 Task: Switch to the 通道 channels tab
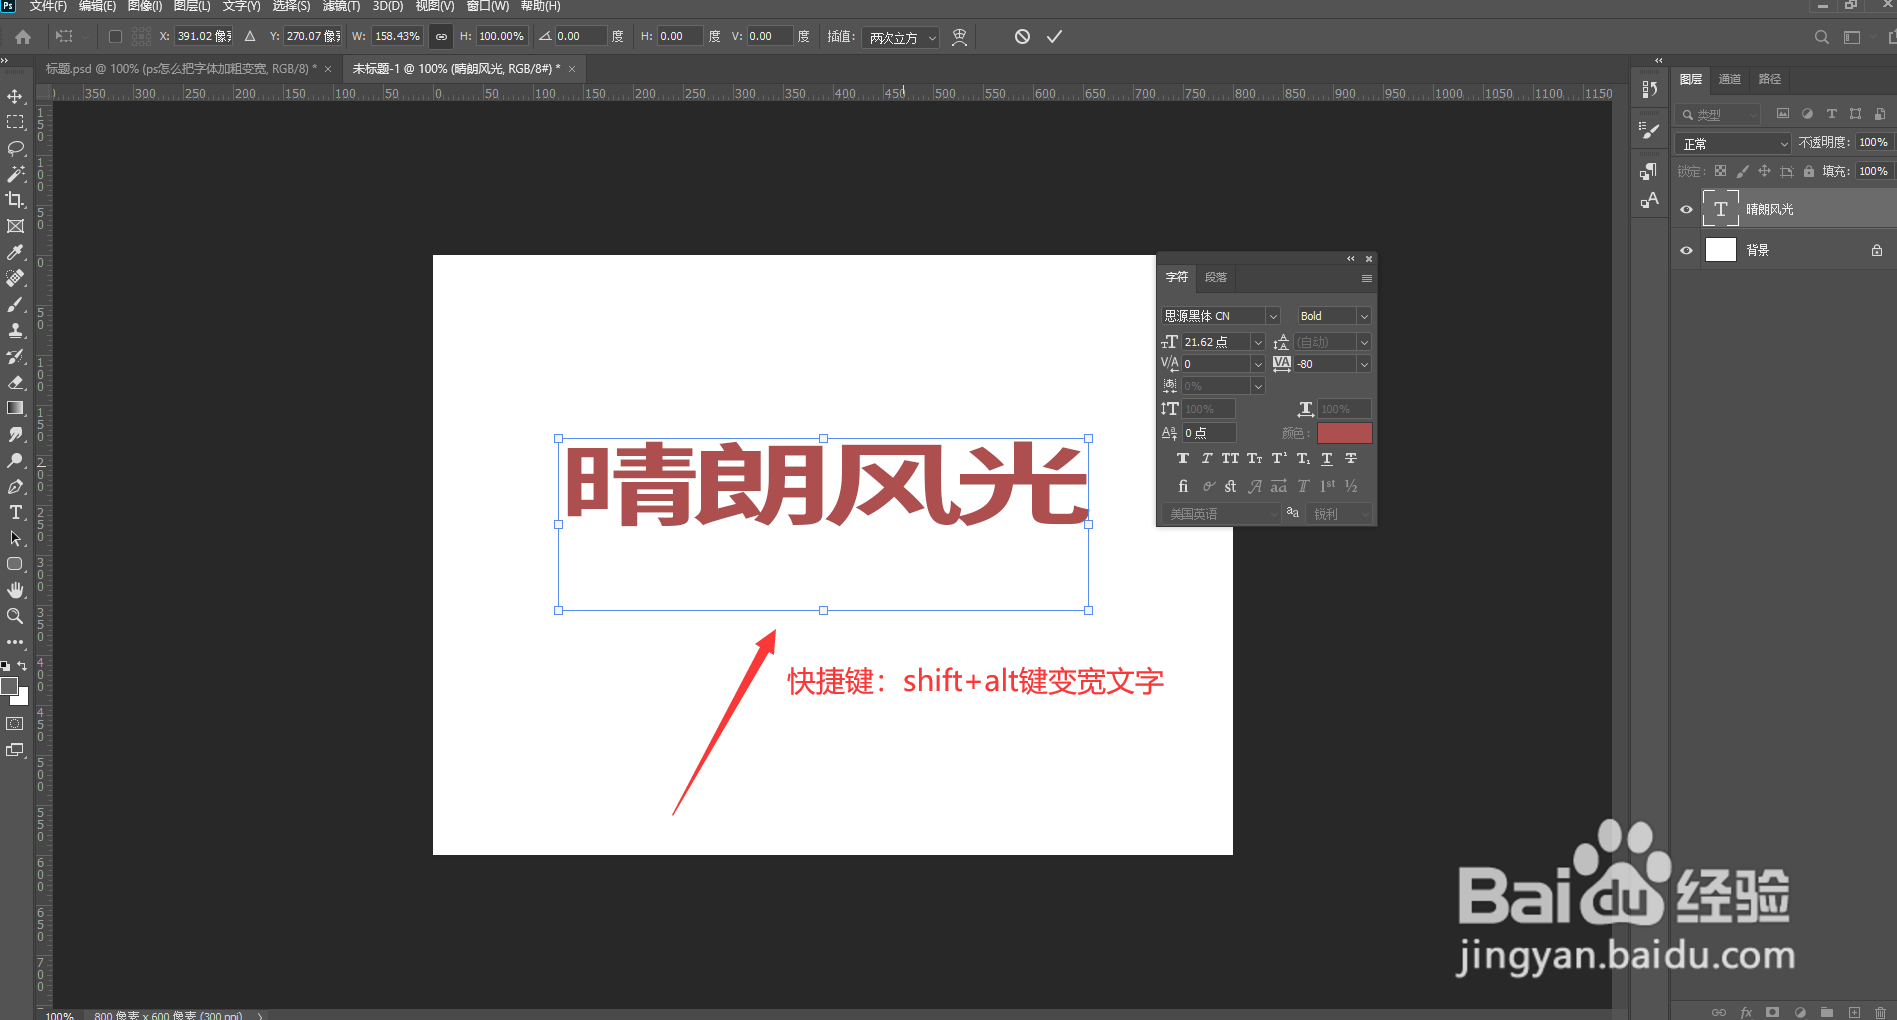coord(1729,78)
